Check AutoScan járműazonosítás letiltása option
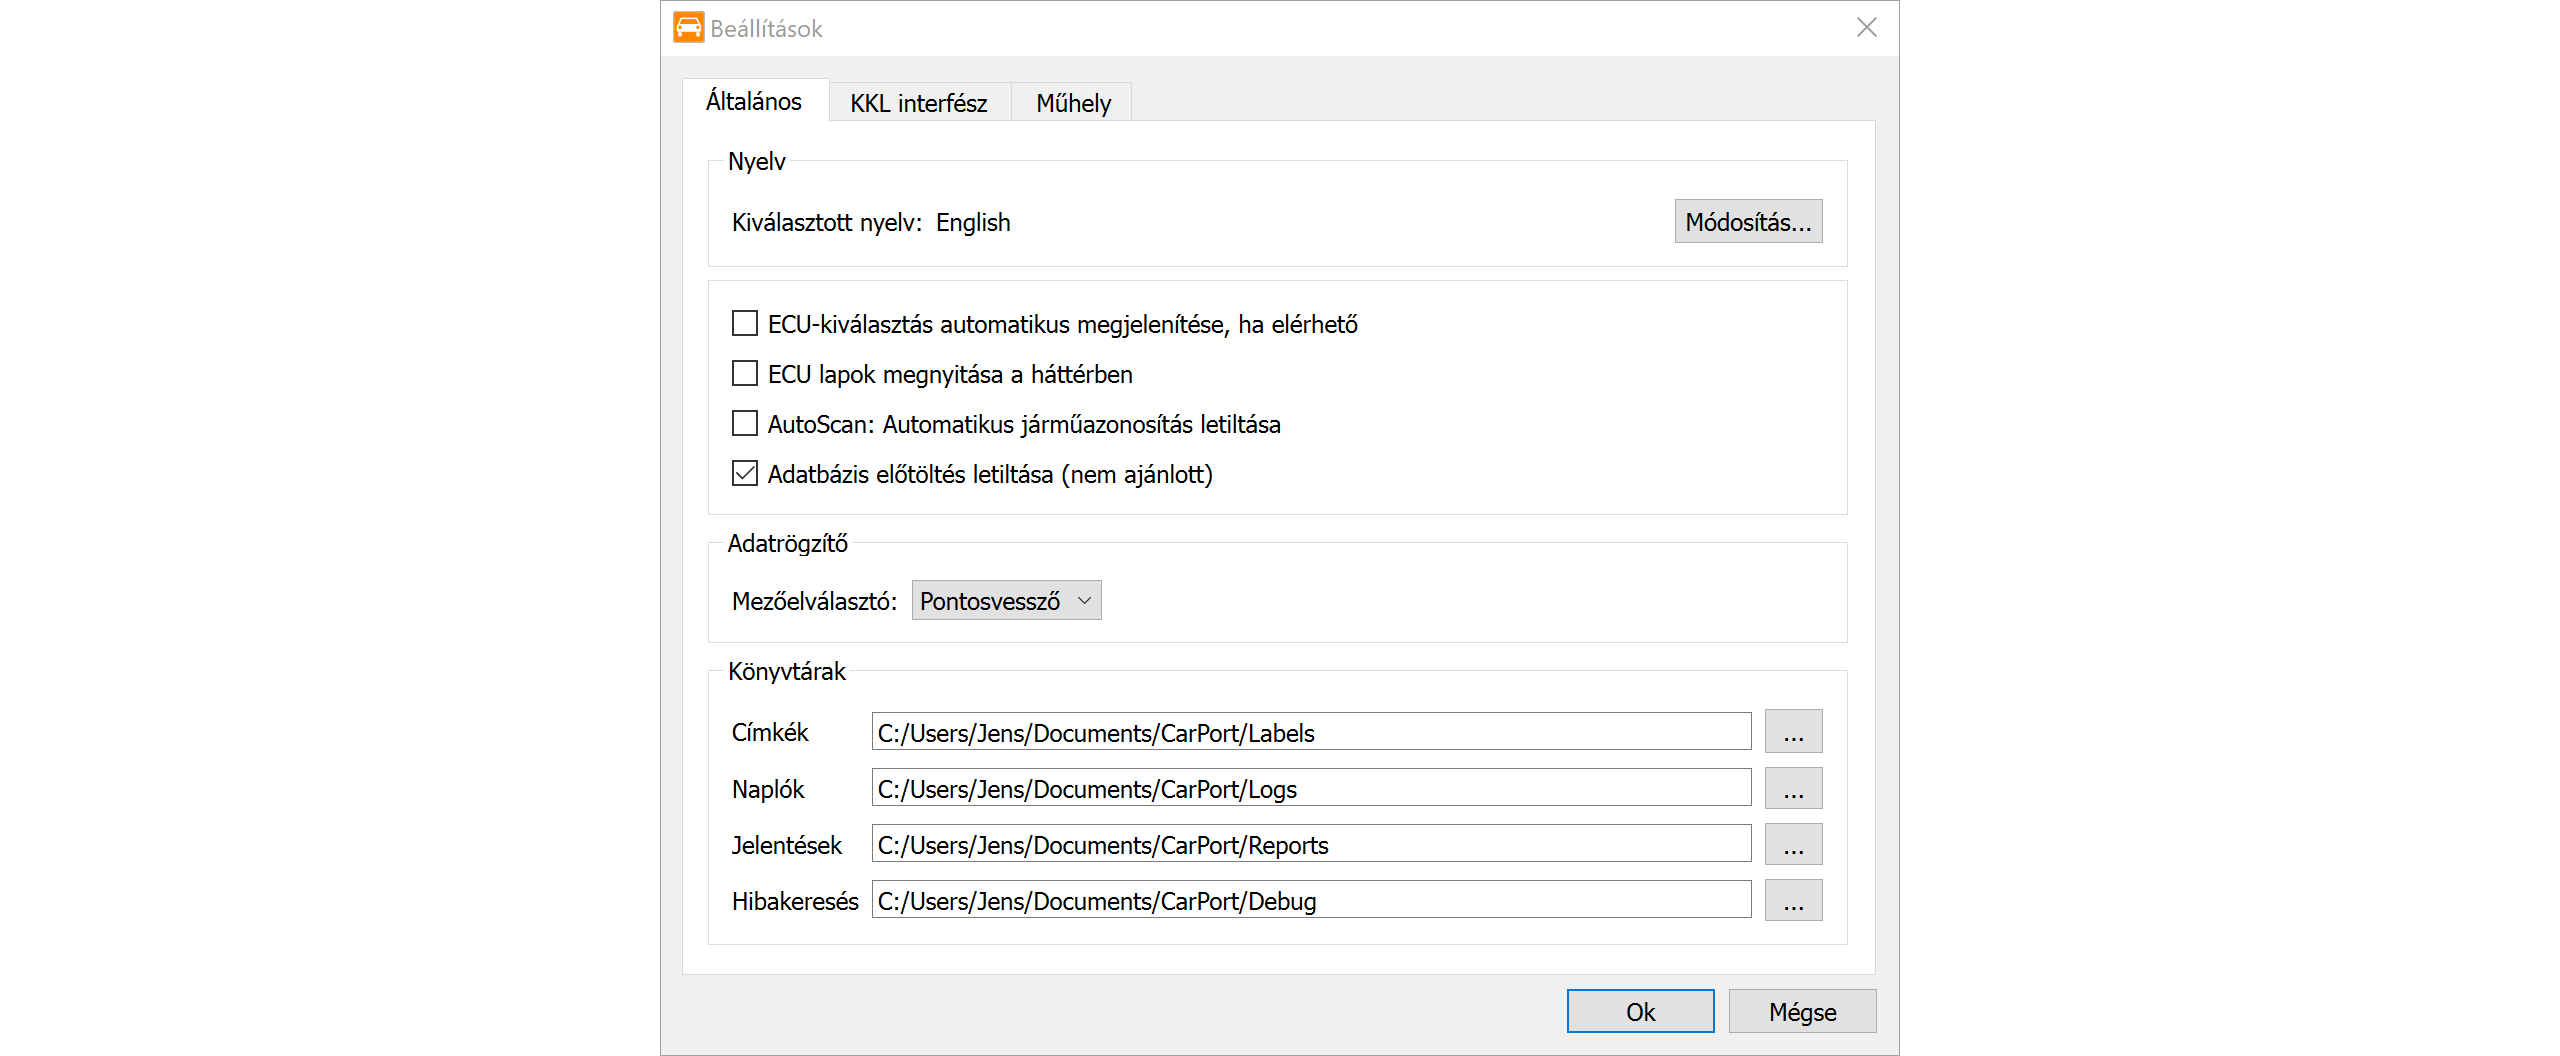 (x=745, y=424)
